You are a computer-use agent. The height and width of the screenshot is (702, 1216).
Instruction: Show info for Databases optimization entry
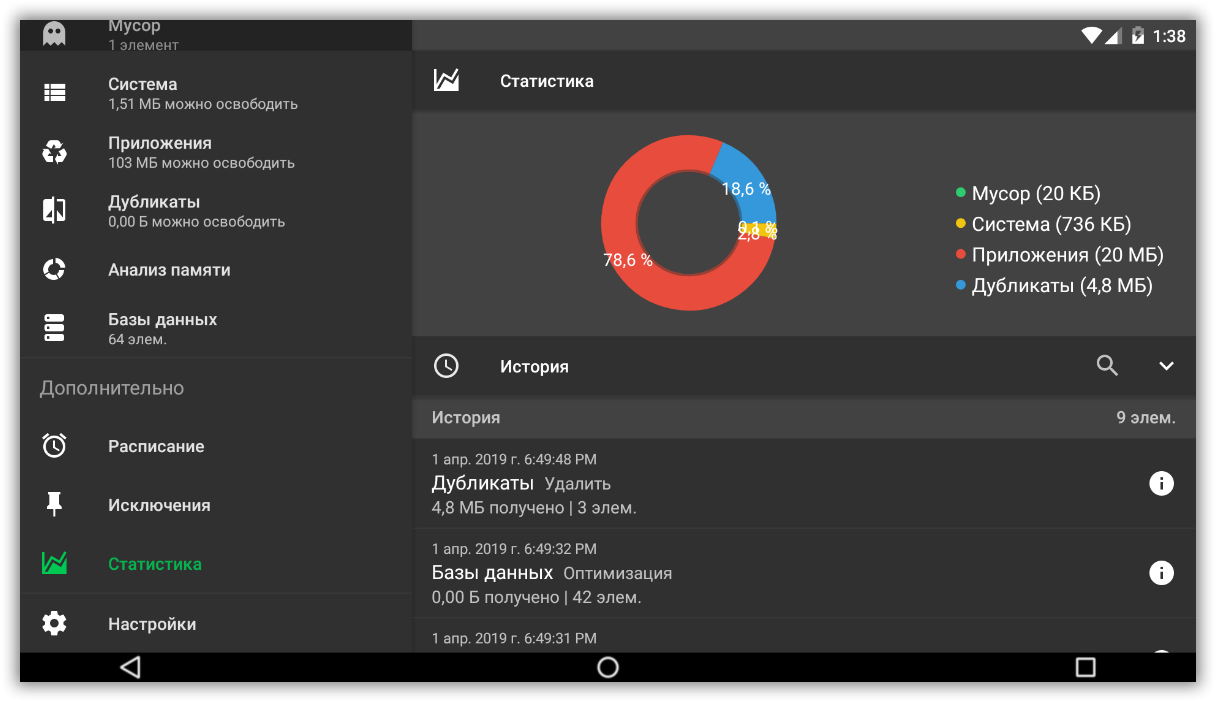(1161, 573)
